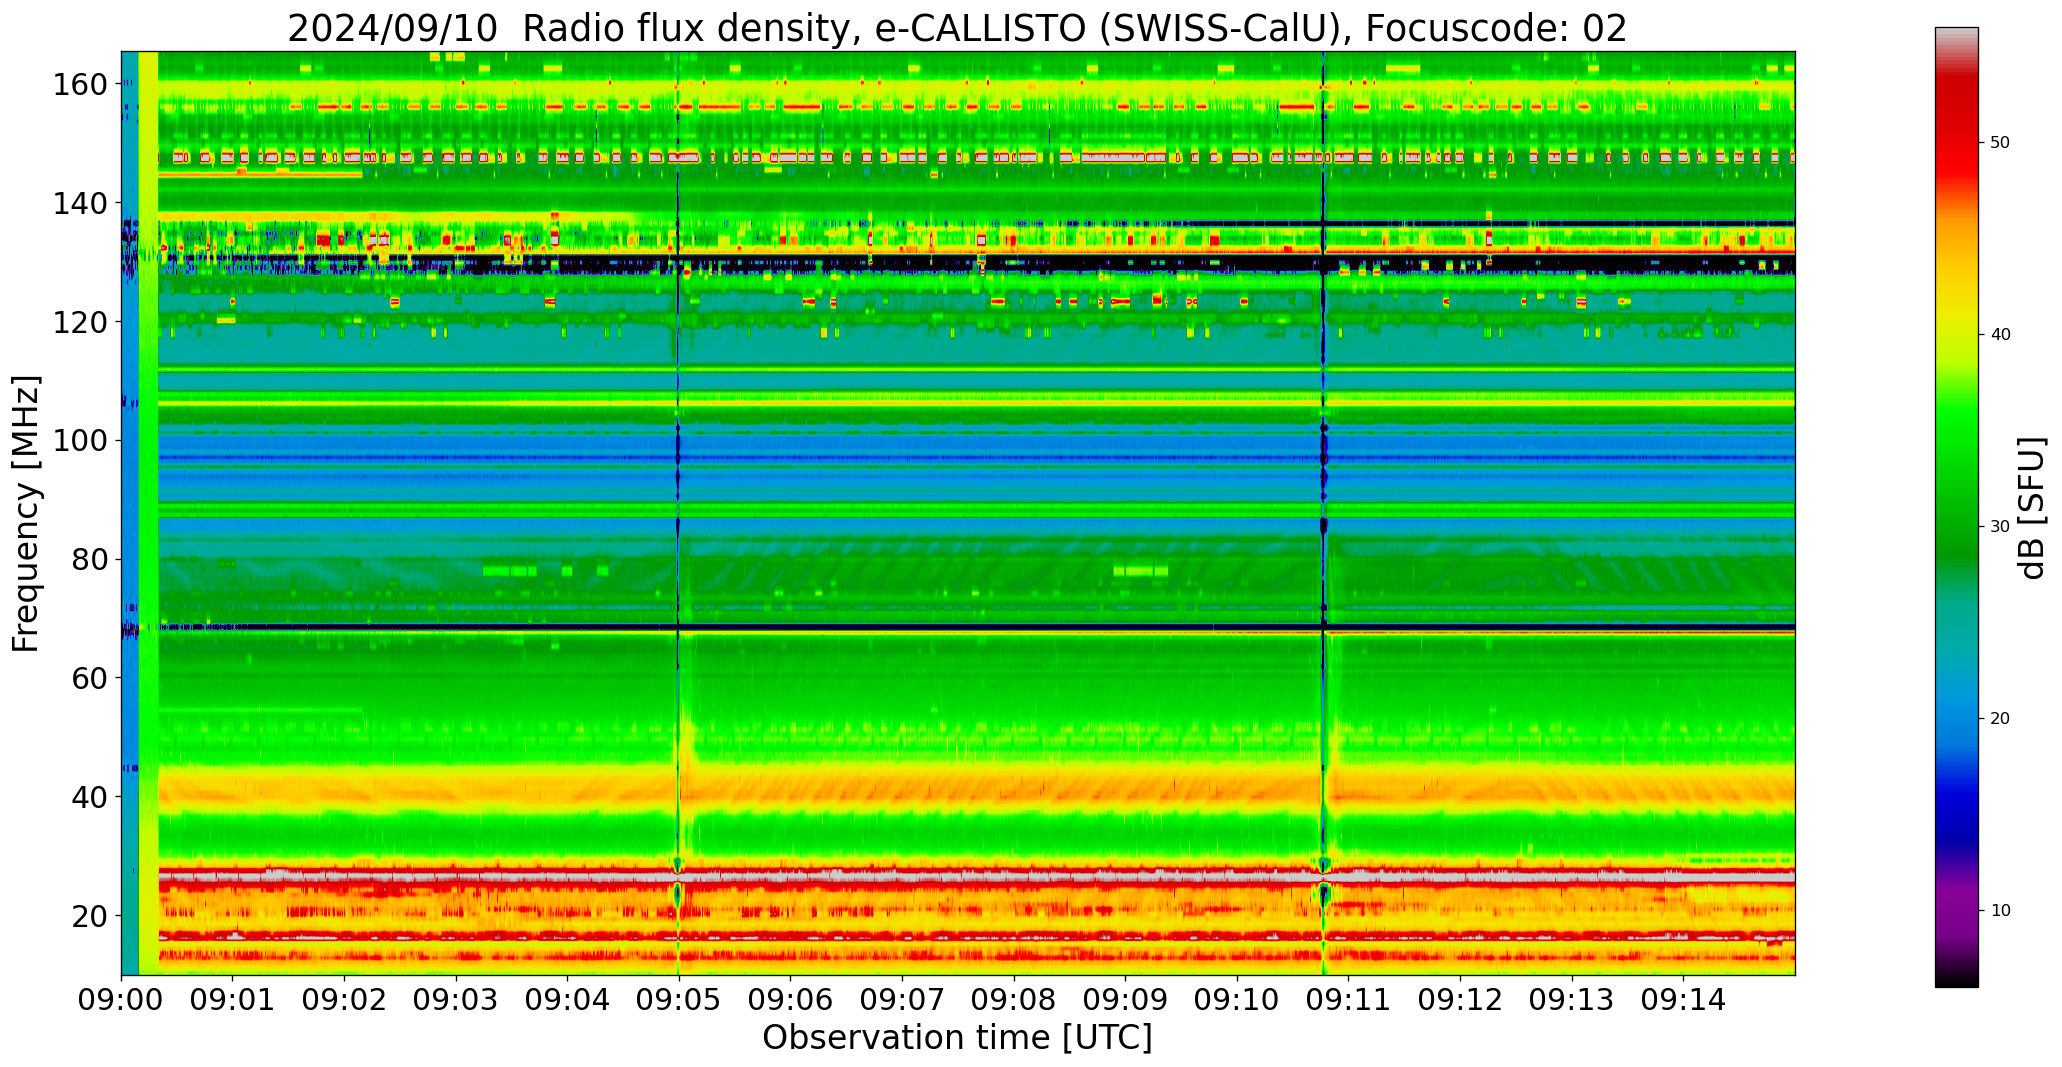Click the colorbar tick label 50
The width and height of the screenshot is (2062, 1067).
pos(2000,143)
